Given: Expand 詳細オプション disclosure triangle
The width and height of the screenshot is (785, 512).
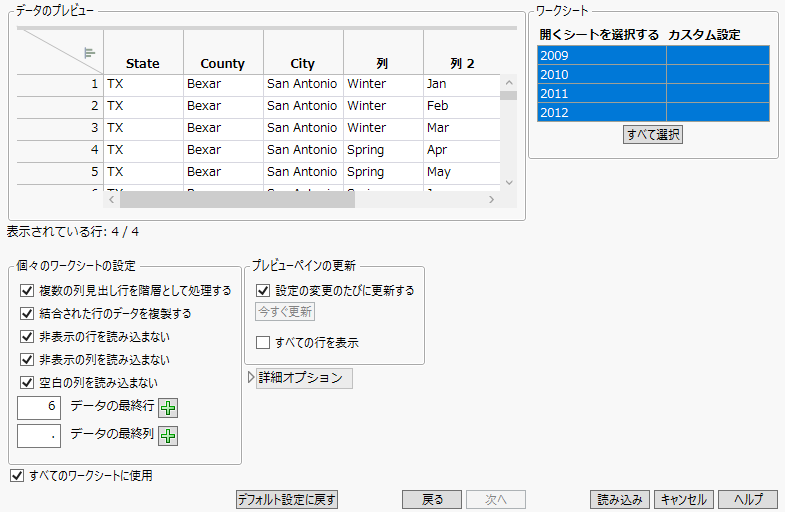Looking at the screenshot, I should click(x=251, y=378).
